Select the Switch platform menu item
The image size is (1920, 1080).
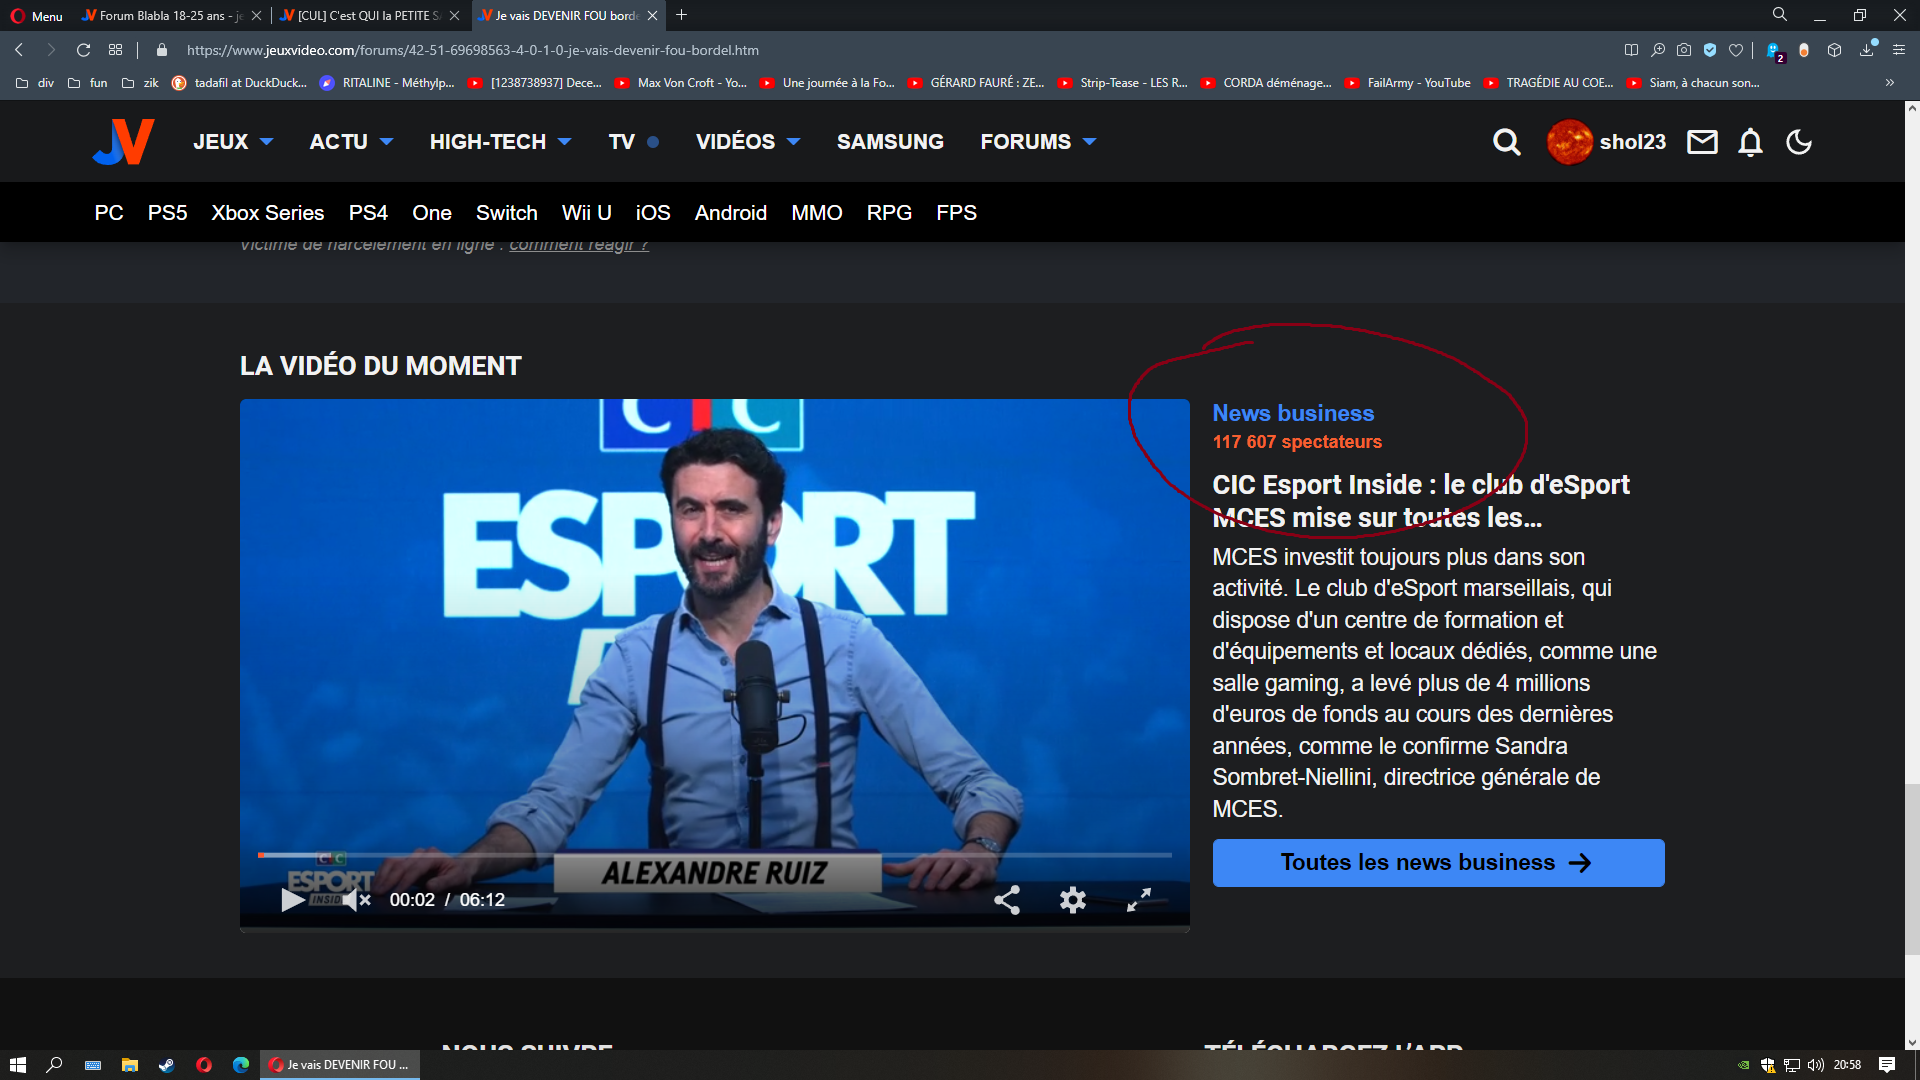tap(506, 213)
